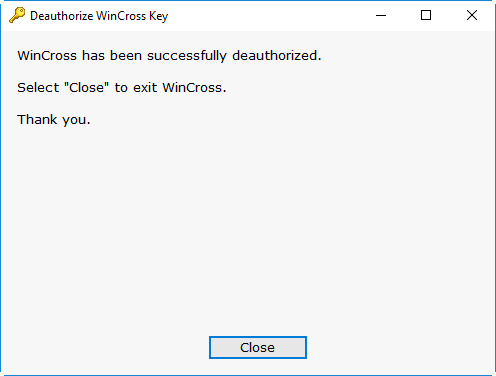Click the Close button to exit WinCross
Screen dimensions: 496x376
coord(258,347)
